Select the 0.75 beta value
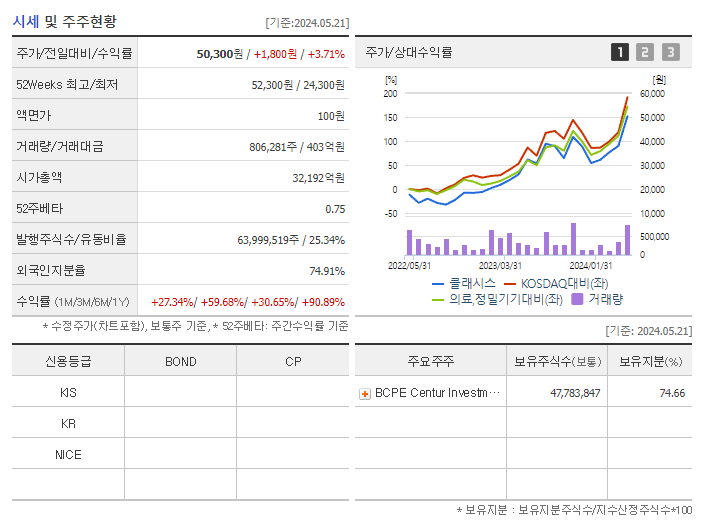The image size is (702, 525). [x=335, y=209]
